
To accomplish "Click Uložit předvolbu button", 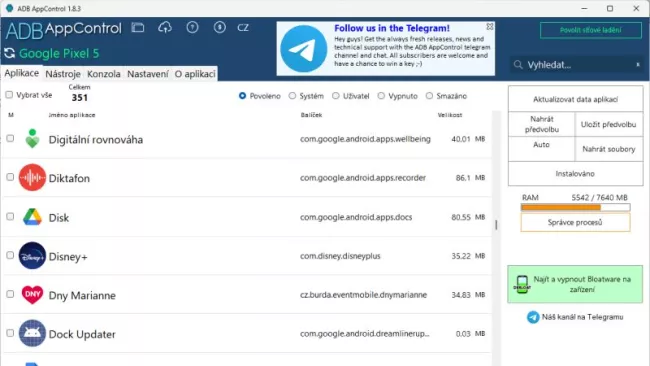I will point(609,124).
